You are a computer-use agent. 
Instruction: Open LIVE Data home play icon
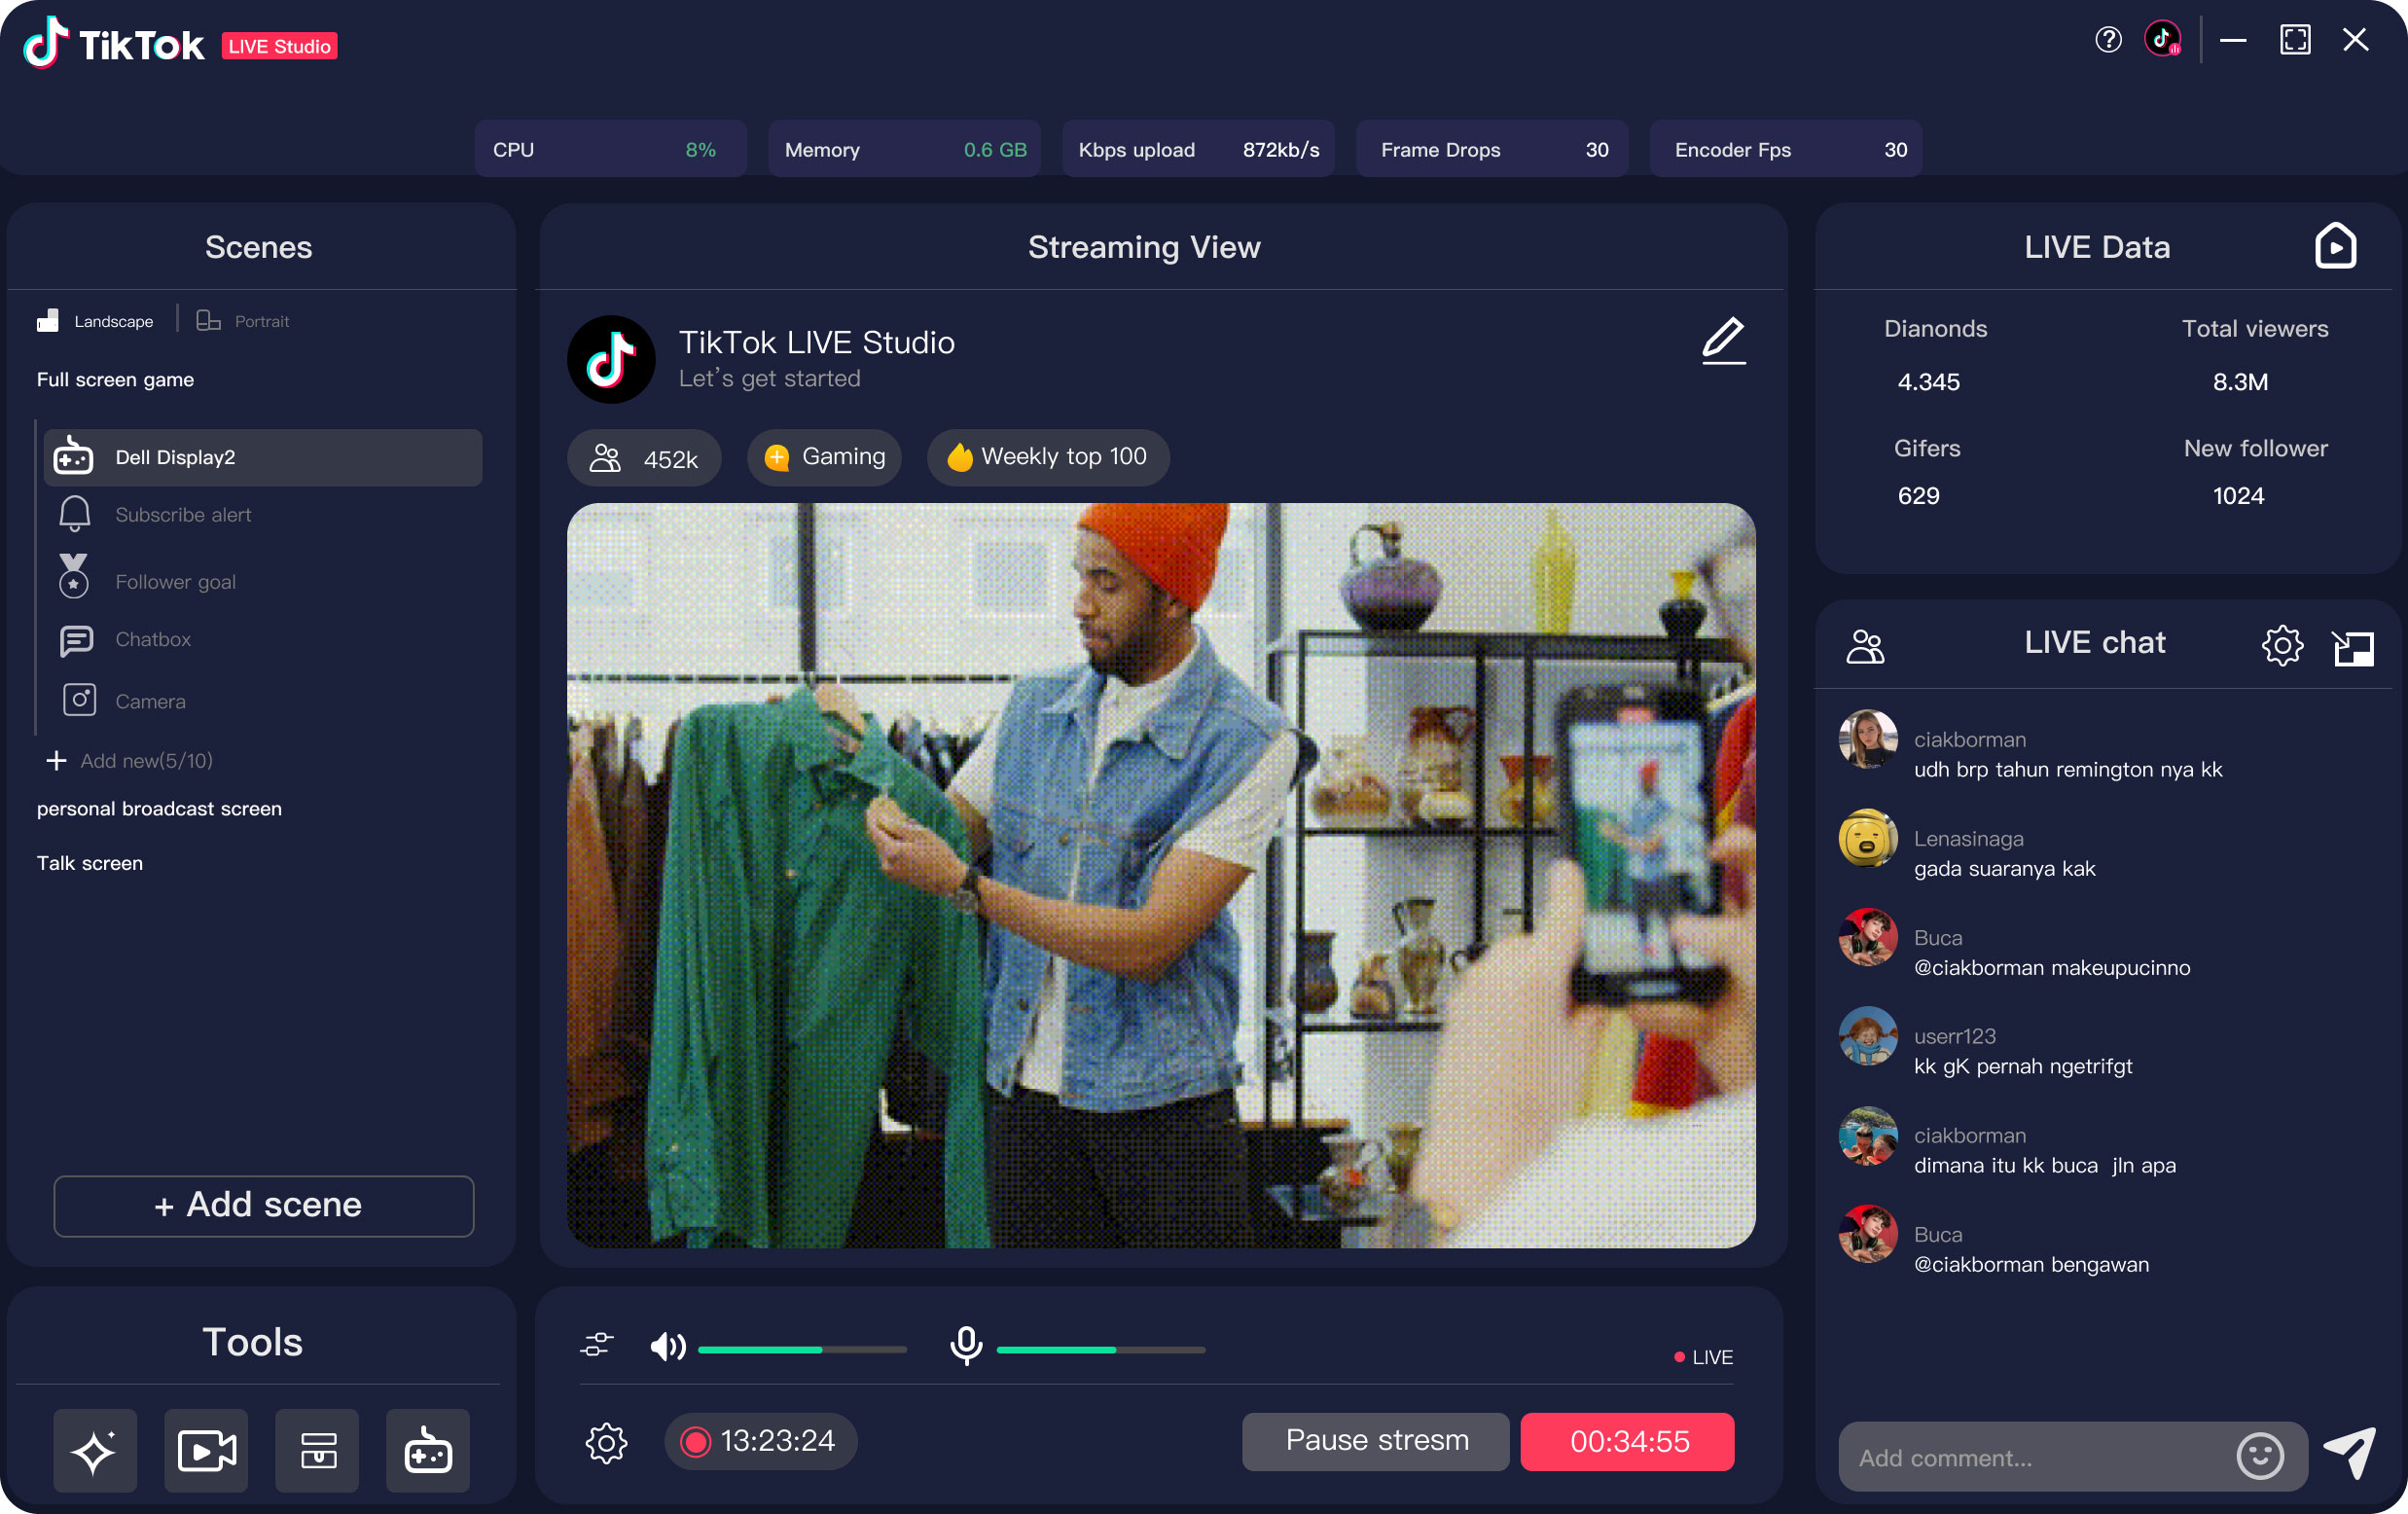point(2335,246)
